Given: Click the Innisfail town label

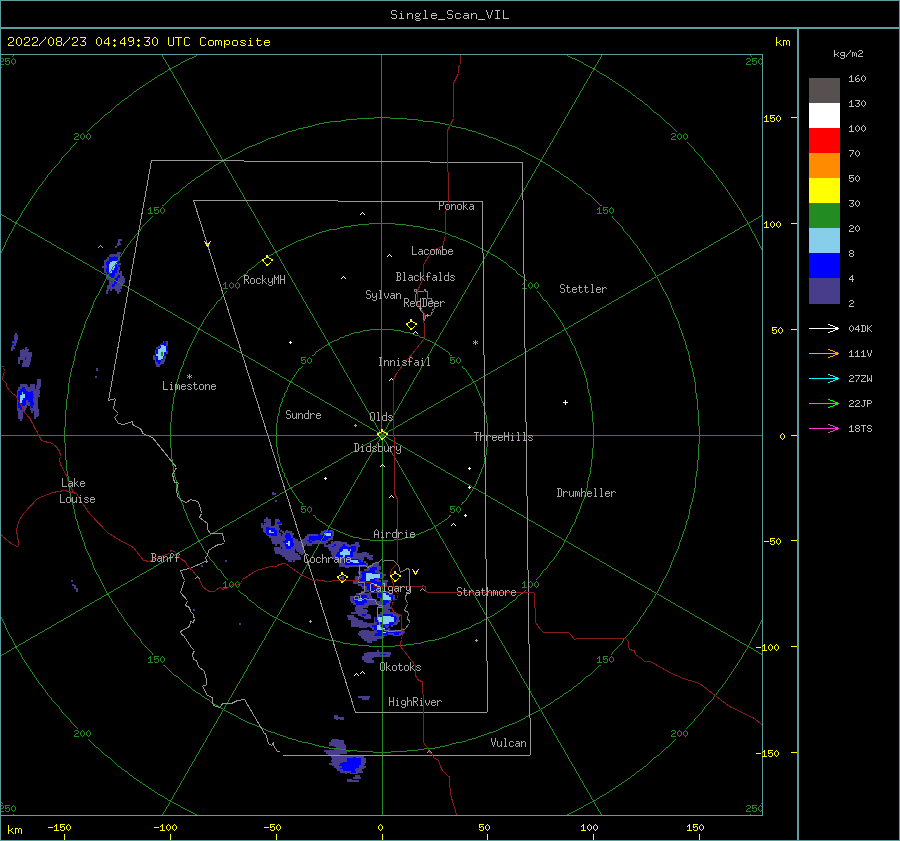Looking at the screenshot, I should [x=404, y=362].
